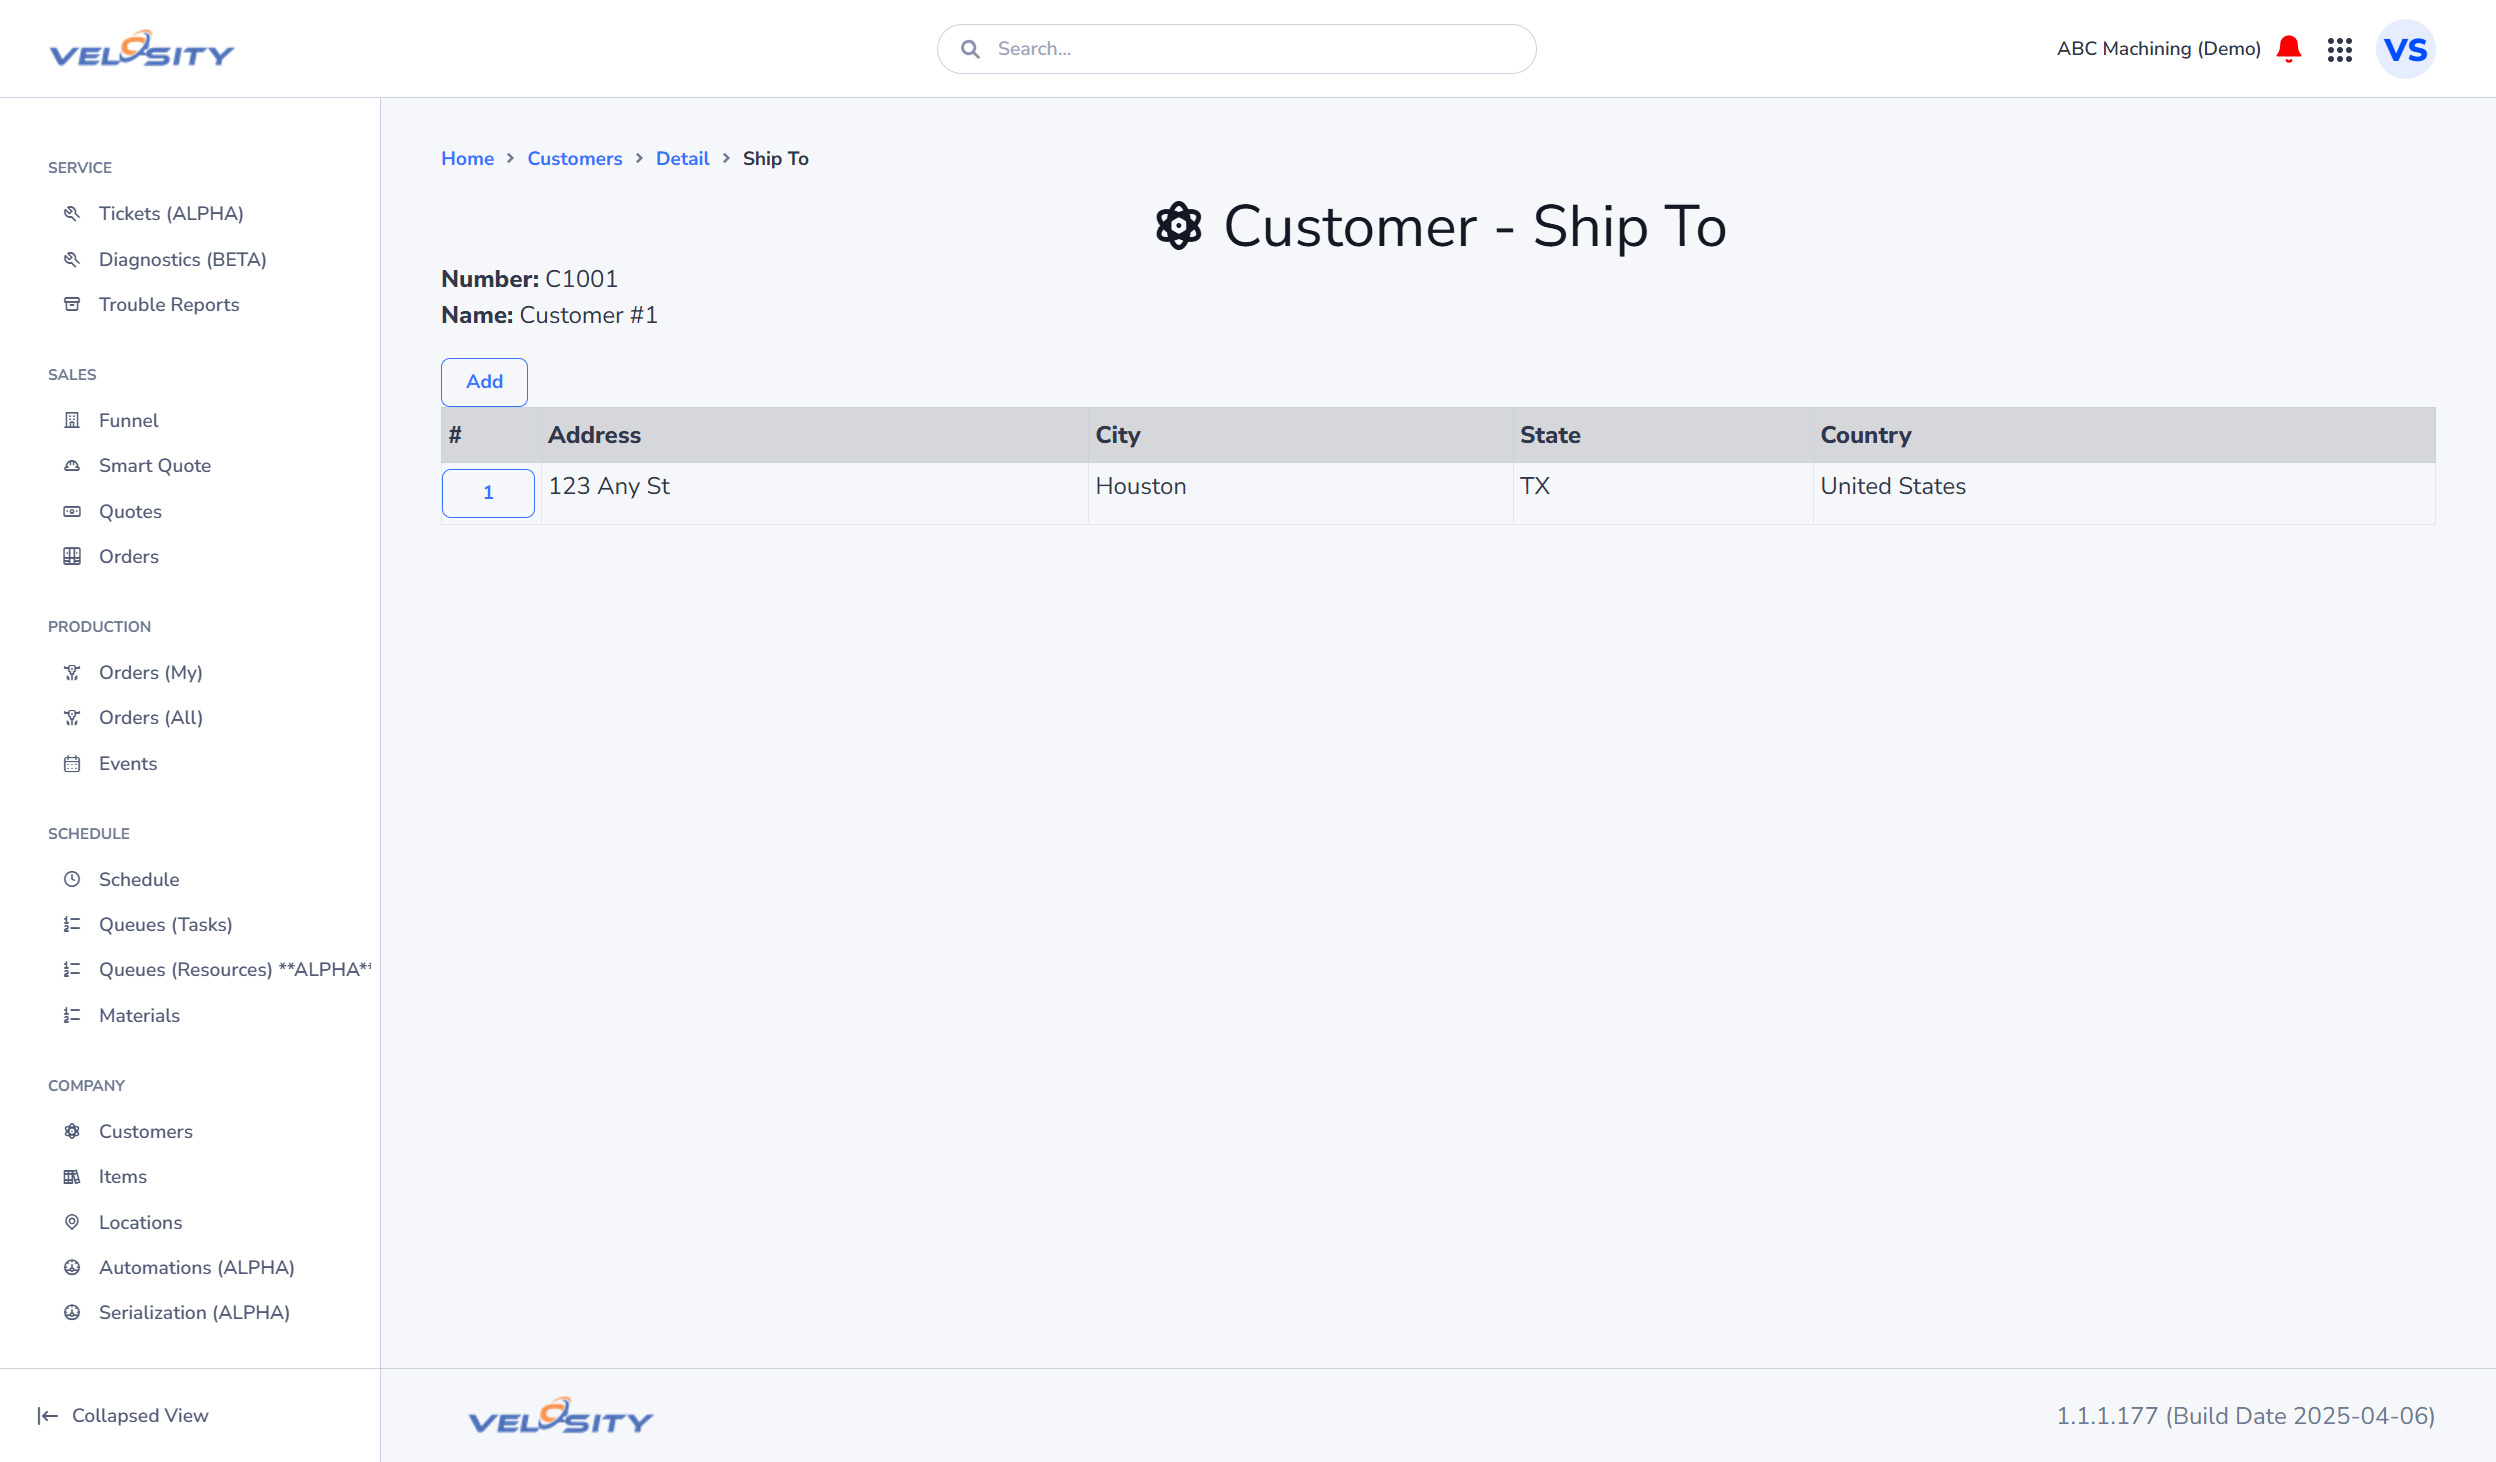This screenshot has width=2496, height=1462.
Task: Open Materials under Schedule
Action: (x=139, y=1015)
